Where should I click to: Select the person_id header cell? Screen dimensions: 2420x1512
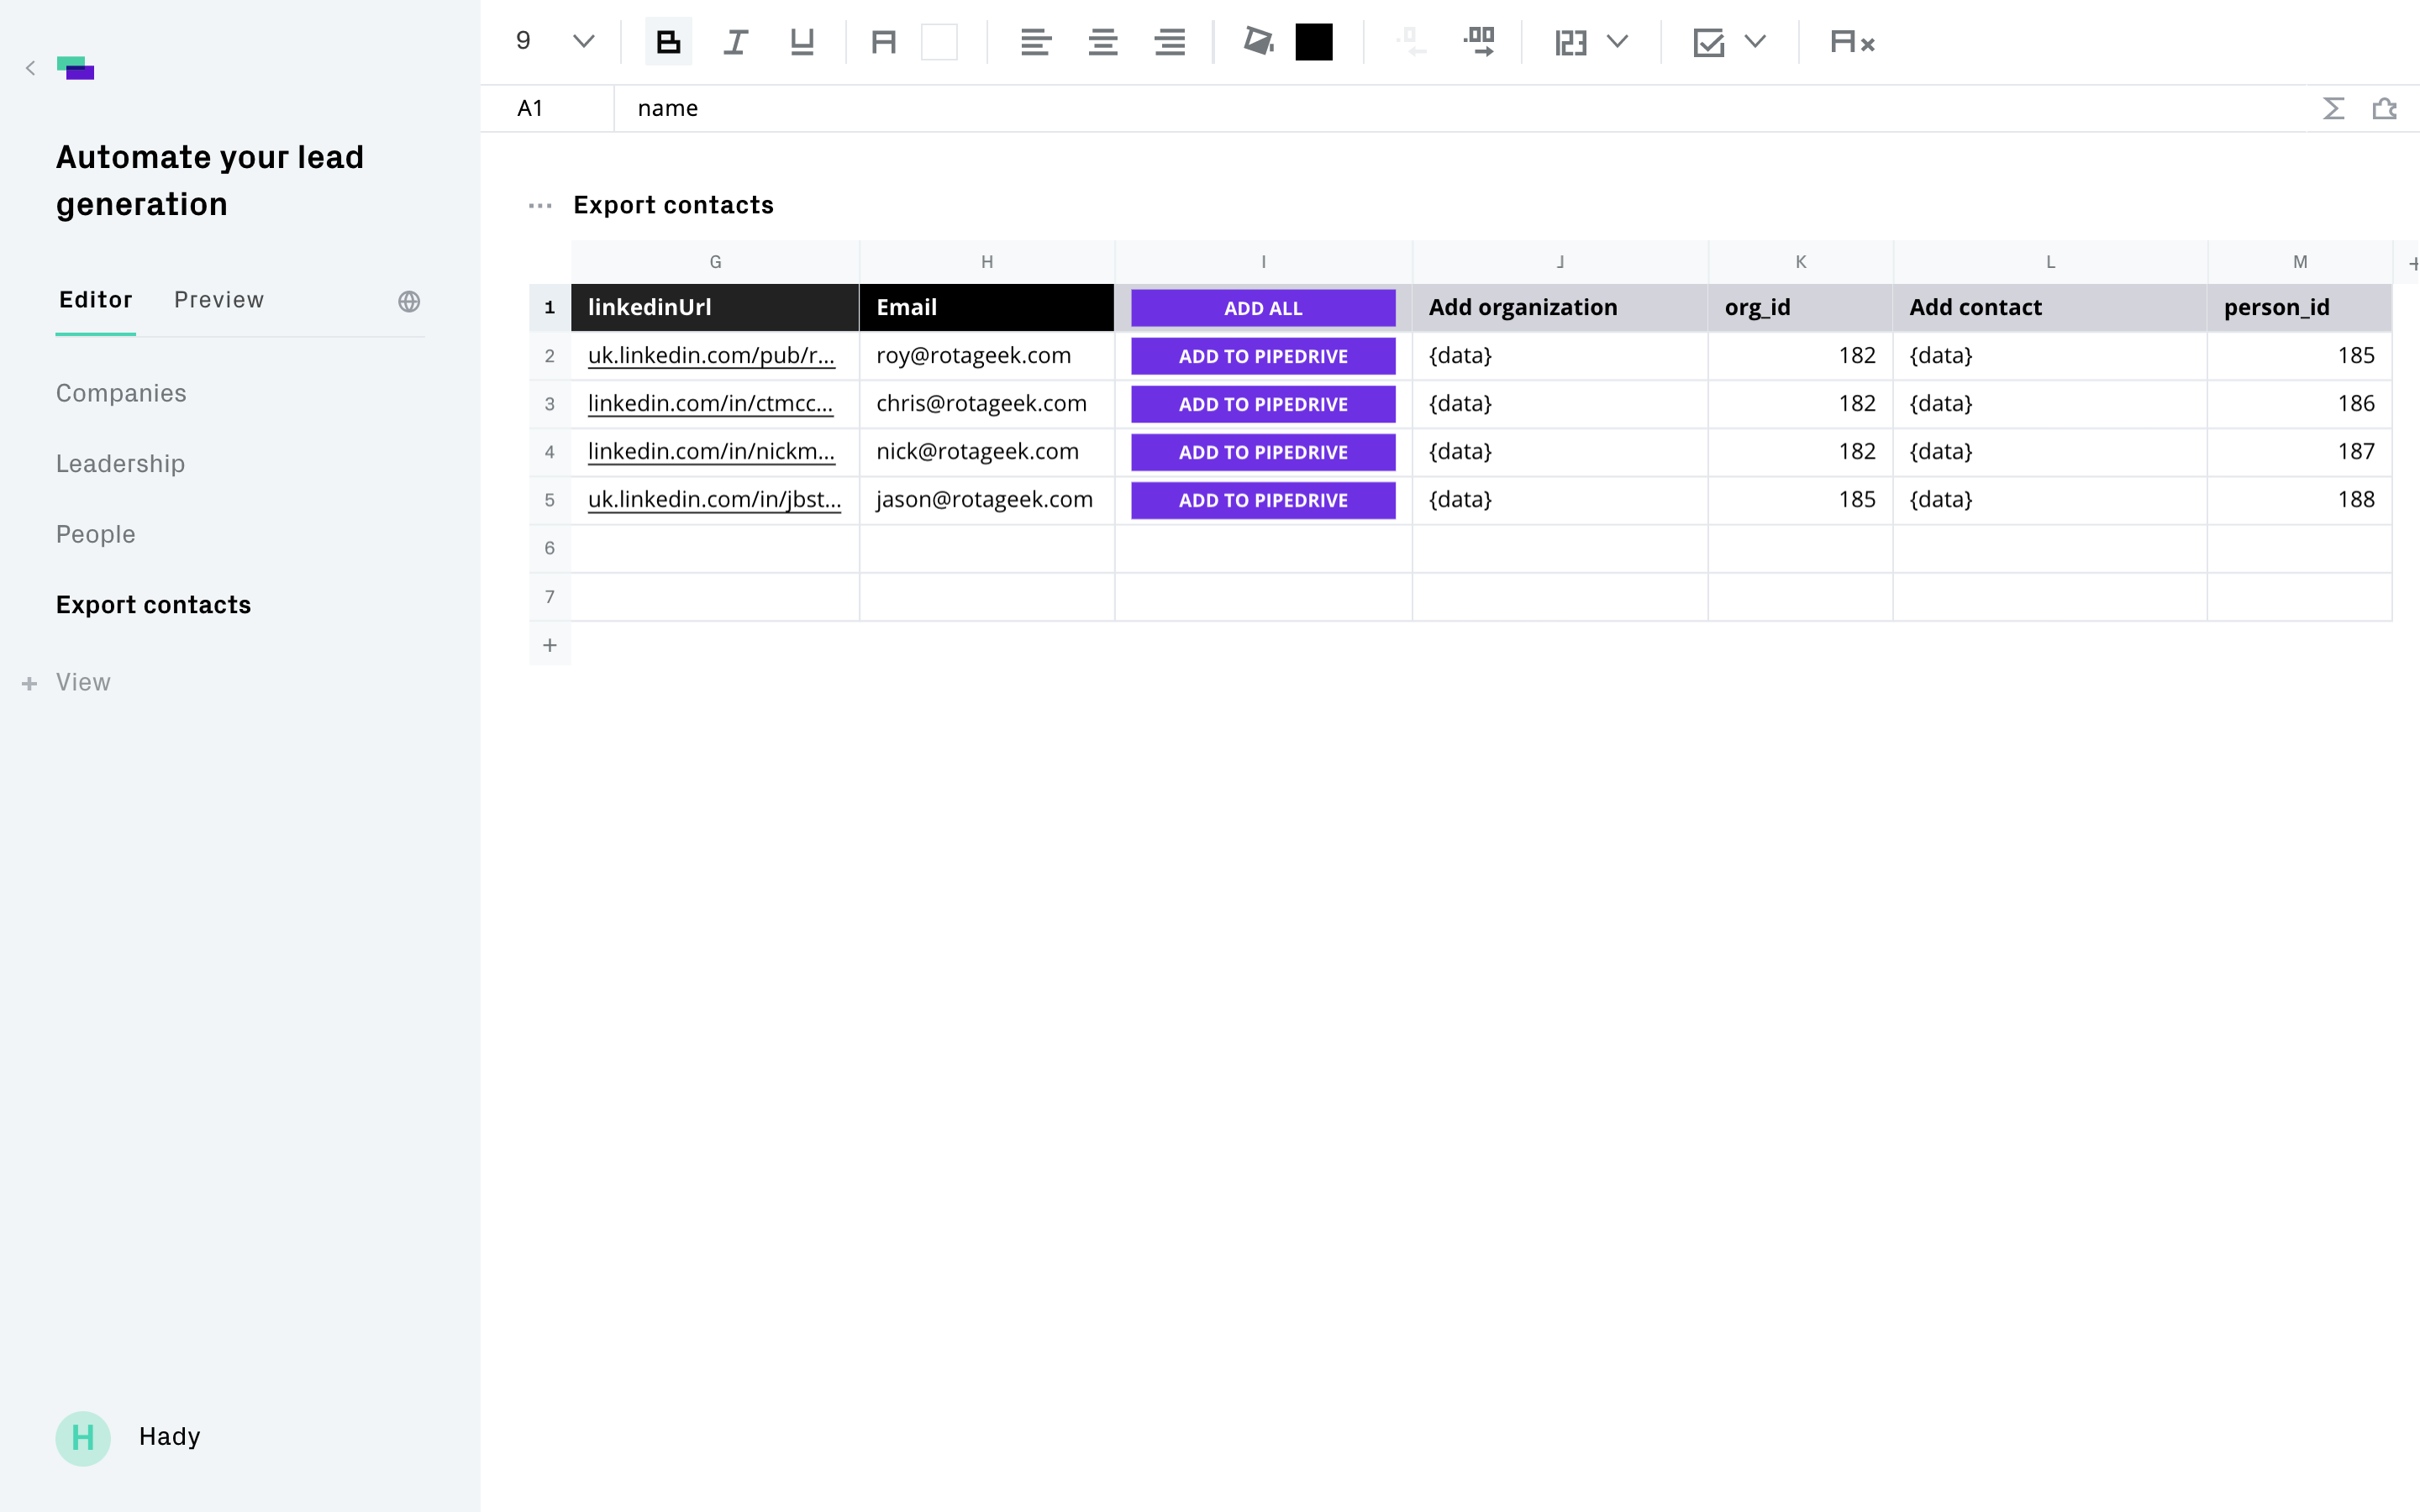tap(2300, 307)
